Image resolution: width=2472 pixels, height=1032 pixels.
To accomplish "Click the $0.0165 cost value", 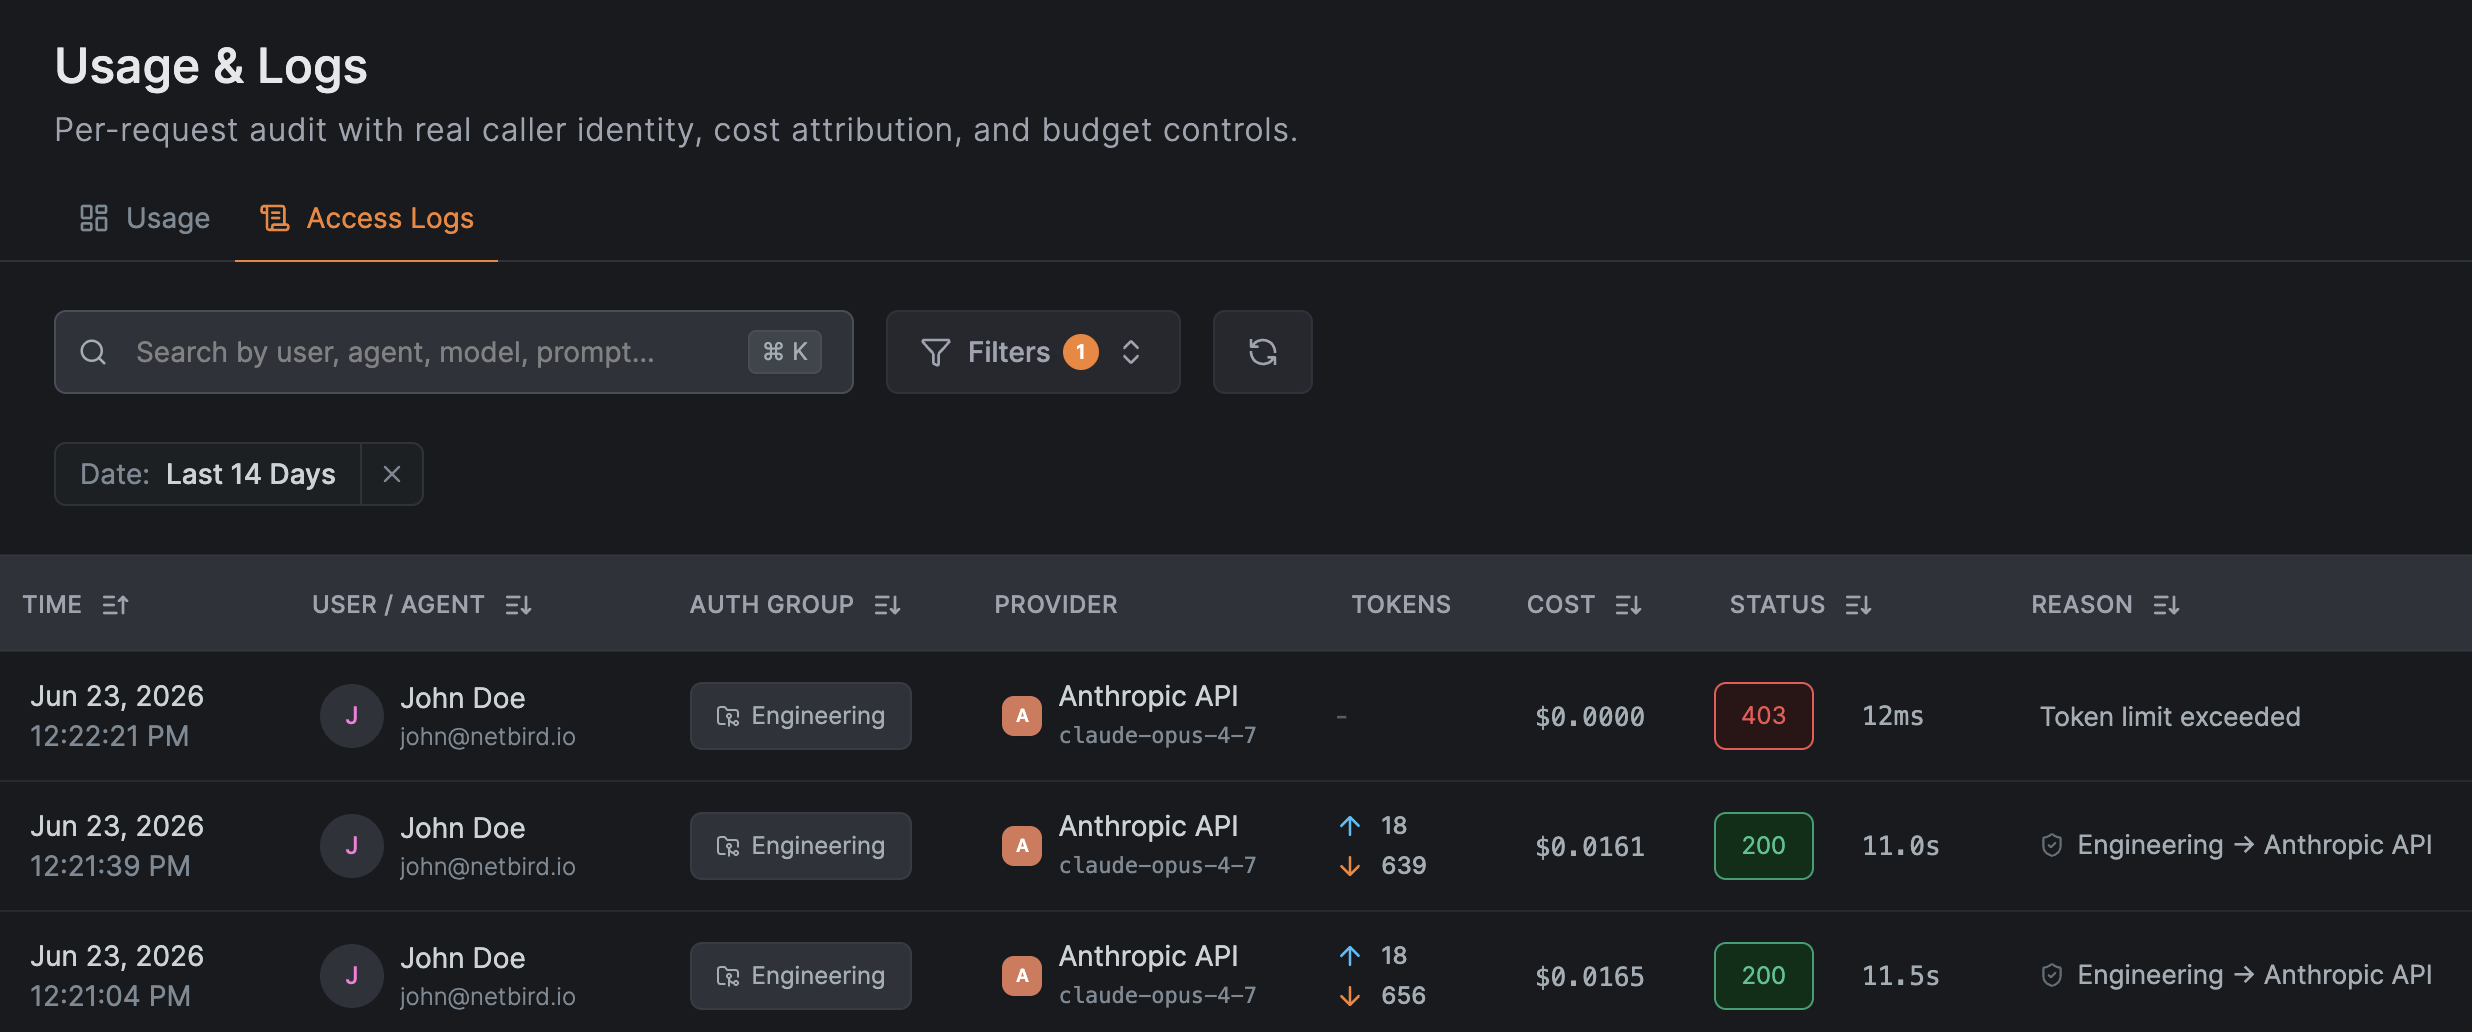I will coord(1590,977).
